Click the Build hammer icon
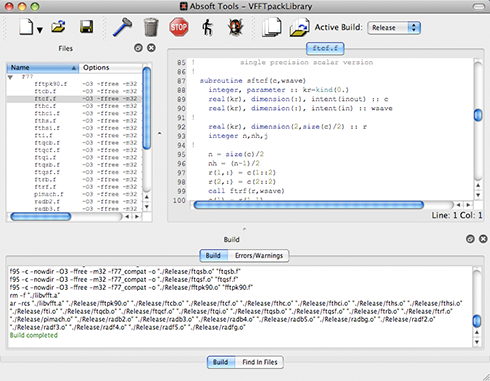Image resolution: width=490 pixels, height=381 pixels. pos(122,27)
